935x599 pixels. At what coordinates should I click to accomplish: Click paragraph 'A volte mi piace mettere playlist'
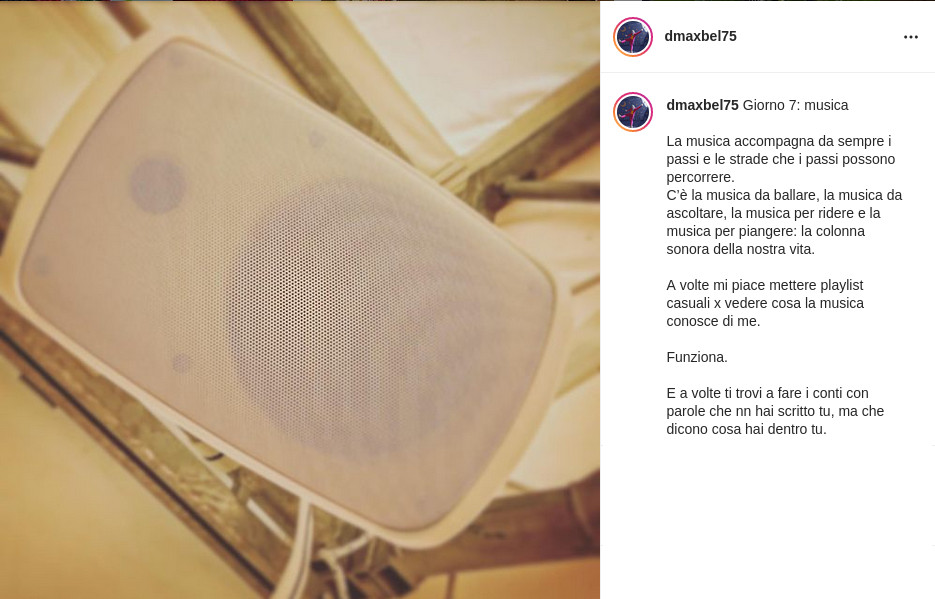click(765, 303)
